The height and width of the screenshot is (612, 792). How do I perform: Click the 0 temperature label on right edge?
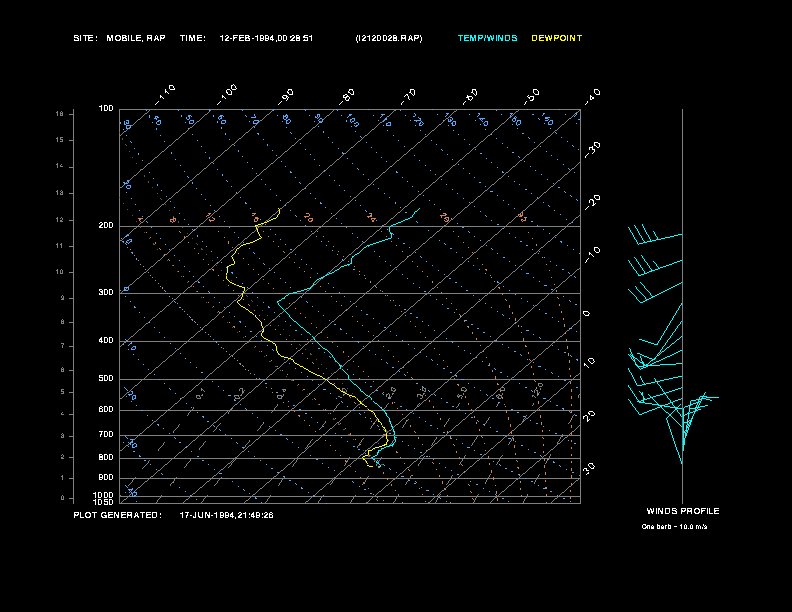586,314
